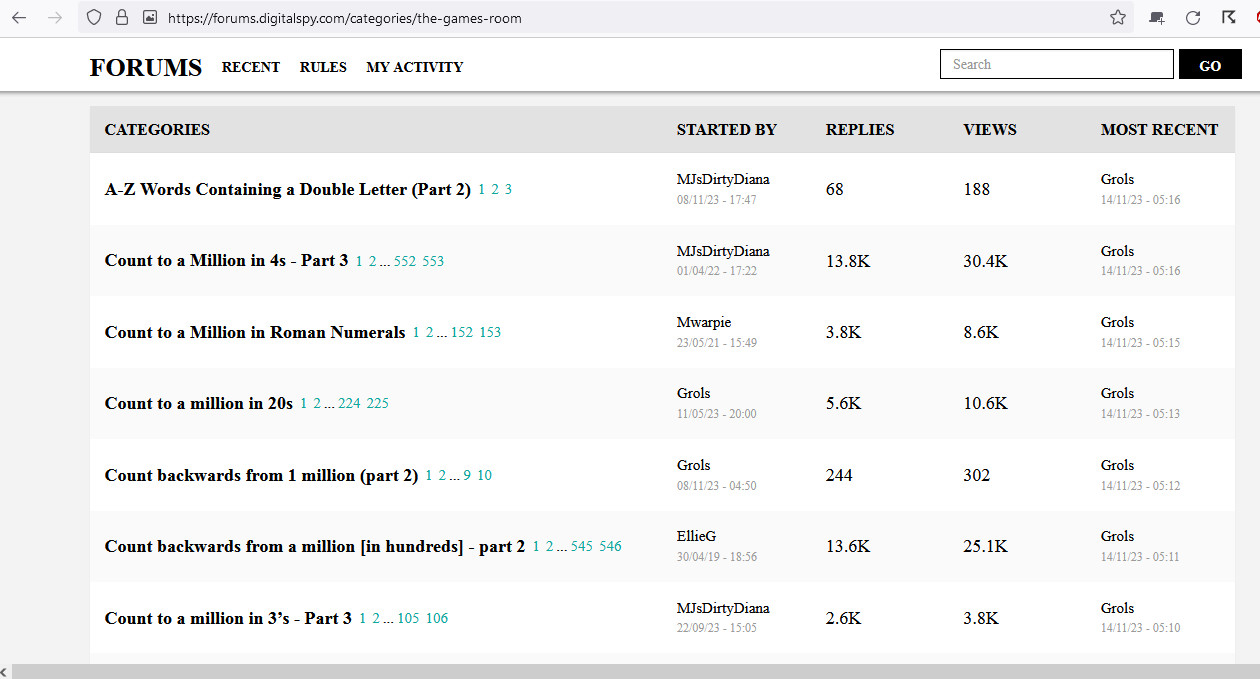Click the horizontal scrollbar's left arrow
The image size is (1260, 679).
[x=5, y=671]
